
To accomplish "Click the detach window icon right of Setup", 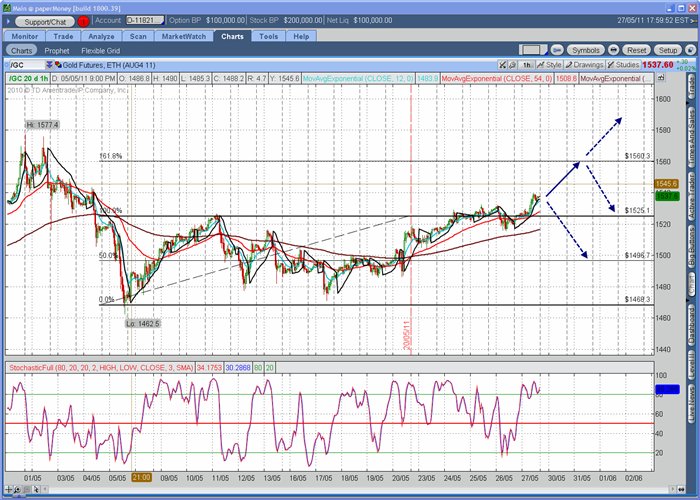I will click(x=690, y=50).
